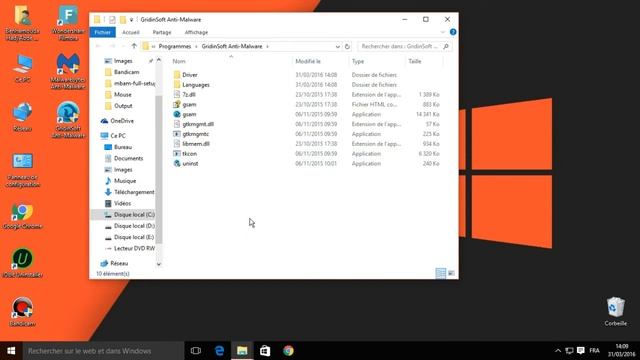Refresh the GridinSoft Anti-Malware folder view
The width and height of the screenshot is (640, 360).
[347, 47]
